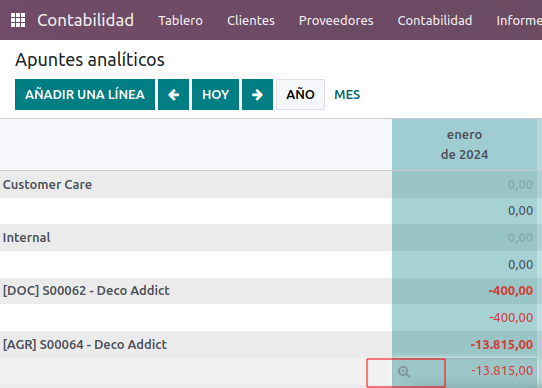Go to next period with right arrow

[258, 94]
